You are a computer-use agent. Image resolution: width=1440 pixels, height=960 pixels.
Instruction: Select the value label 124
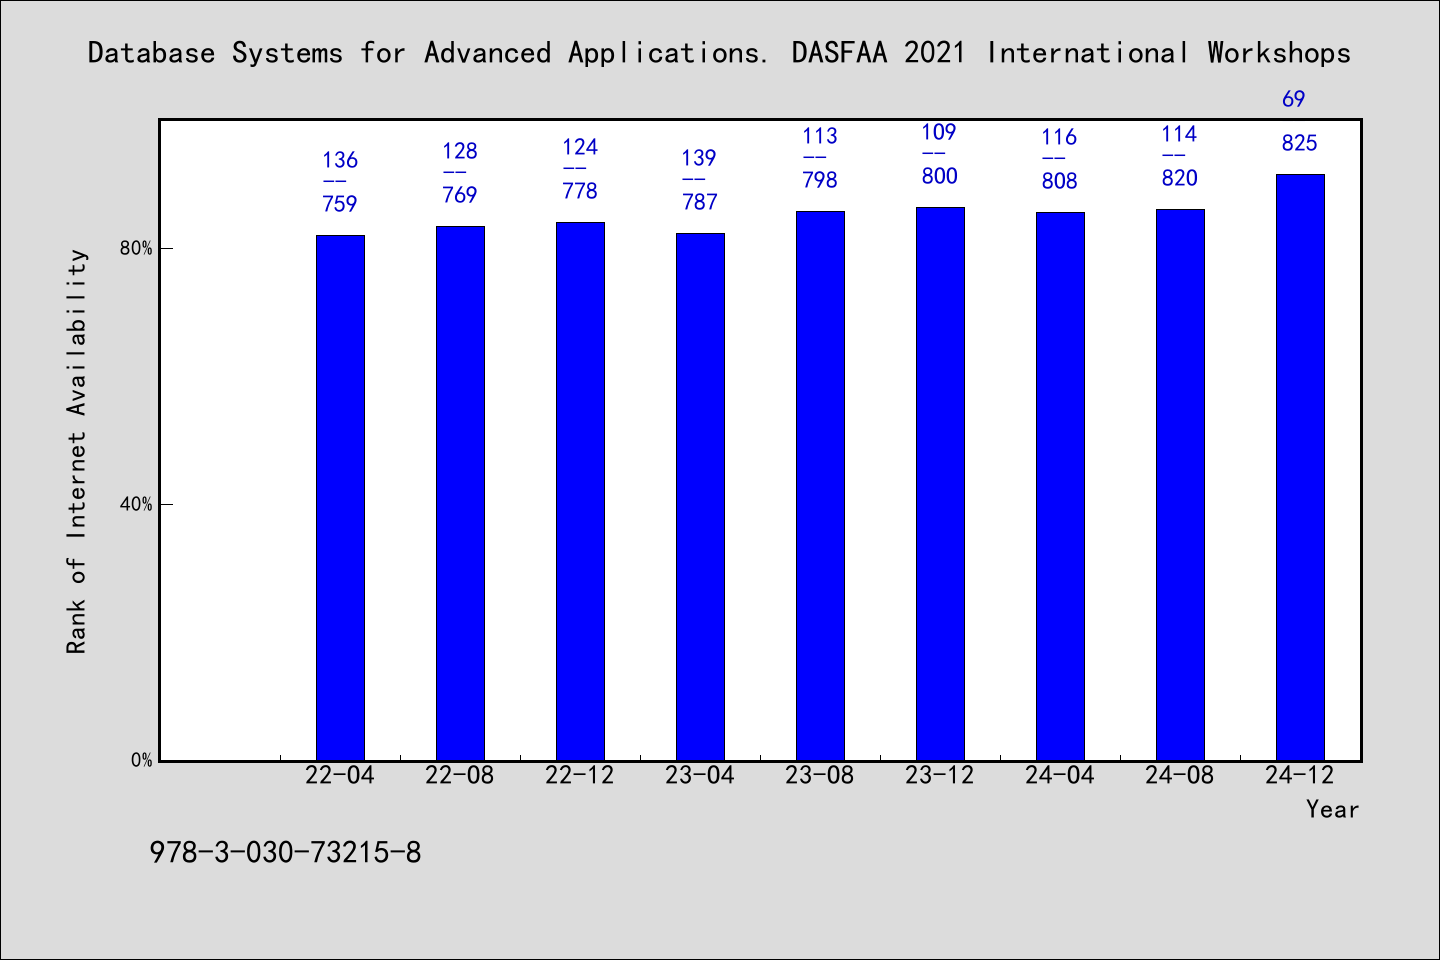(580, 147)
